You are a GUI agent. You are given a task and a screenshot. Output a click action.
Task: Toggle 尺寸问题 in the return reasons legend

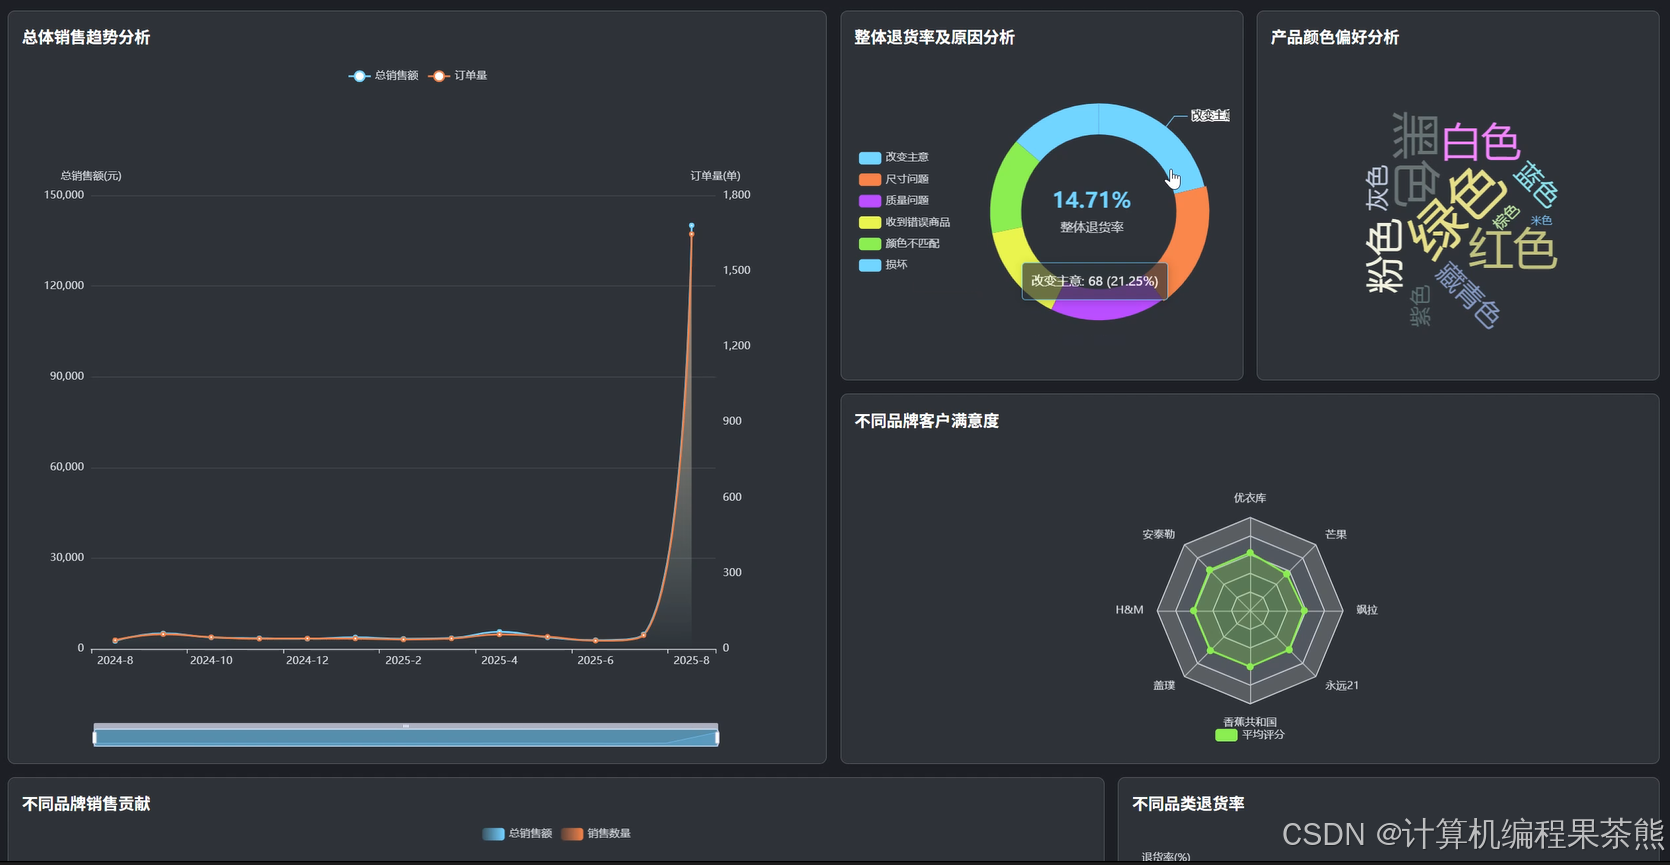[x=894, y=179]
